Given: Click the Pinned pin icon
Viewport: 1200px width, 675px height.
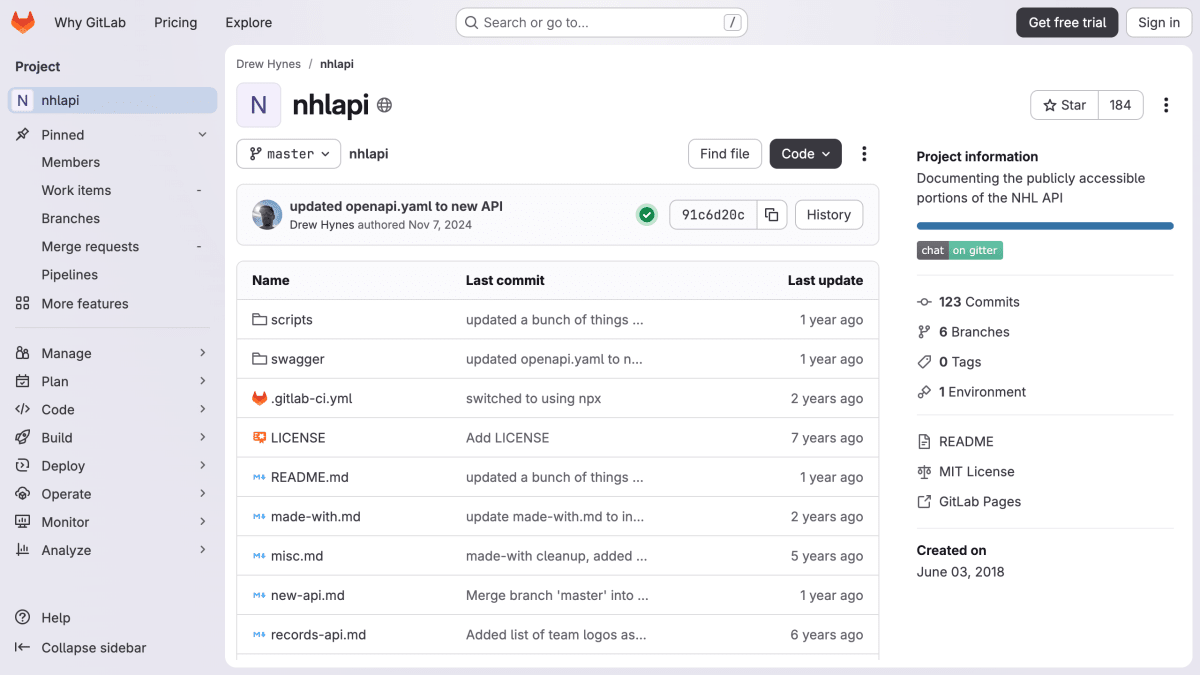Looking at the screenshot, I should click(22, 134).
